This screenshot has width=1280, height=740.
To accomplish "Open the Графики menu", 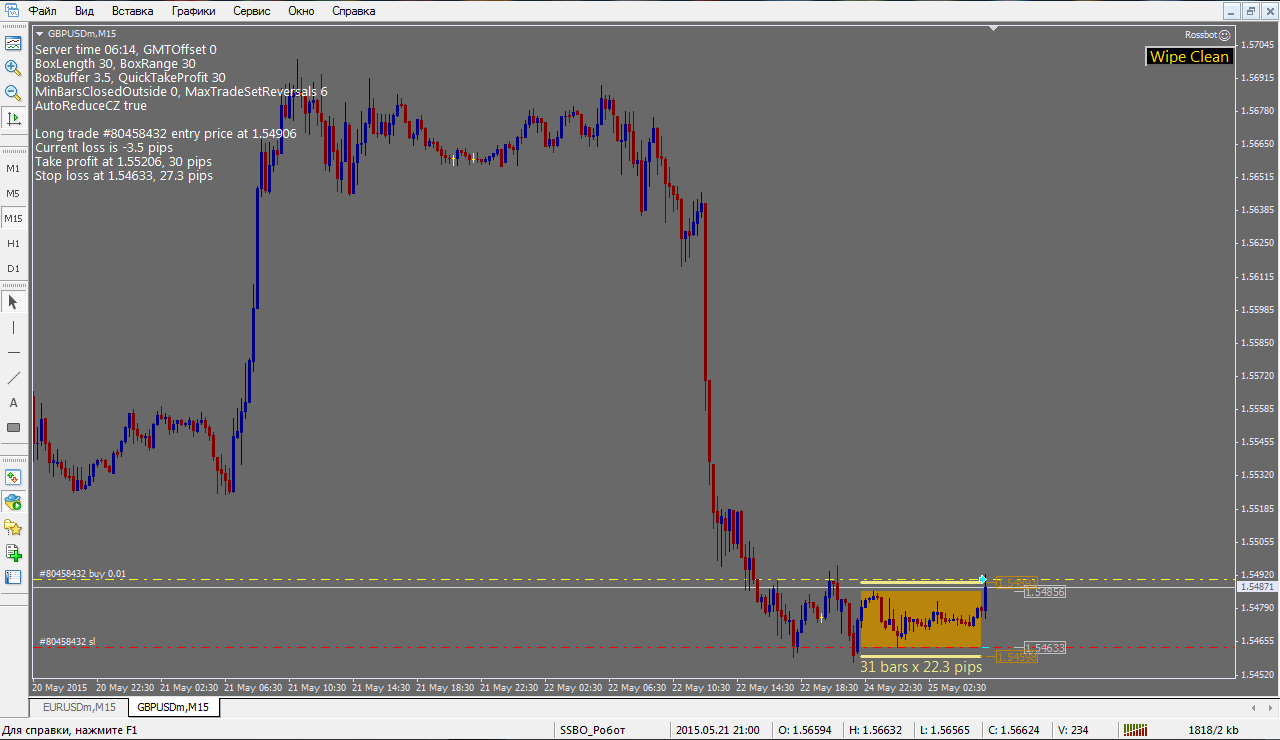I will 193,11.
